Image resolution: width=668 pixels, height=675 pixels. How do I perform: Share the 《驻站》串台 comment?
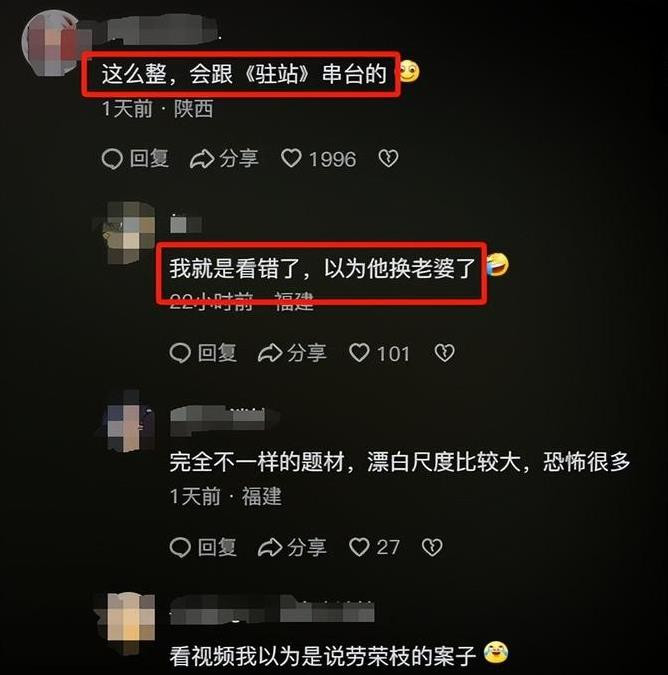pos(224,159)
